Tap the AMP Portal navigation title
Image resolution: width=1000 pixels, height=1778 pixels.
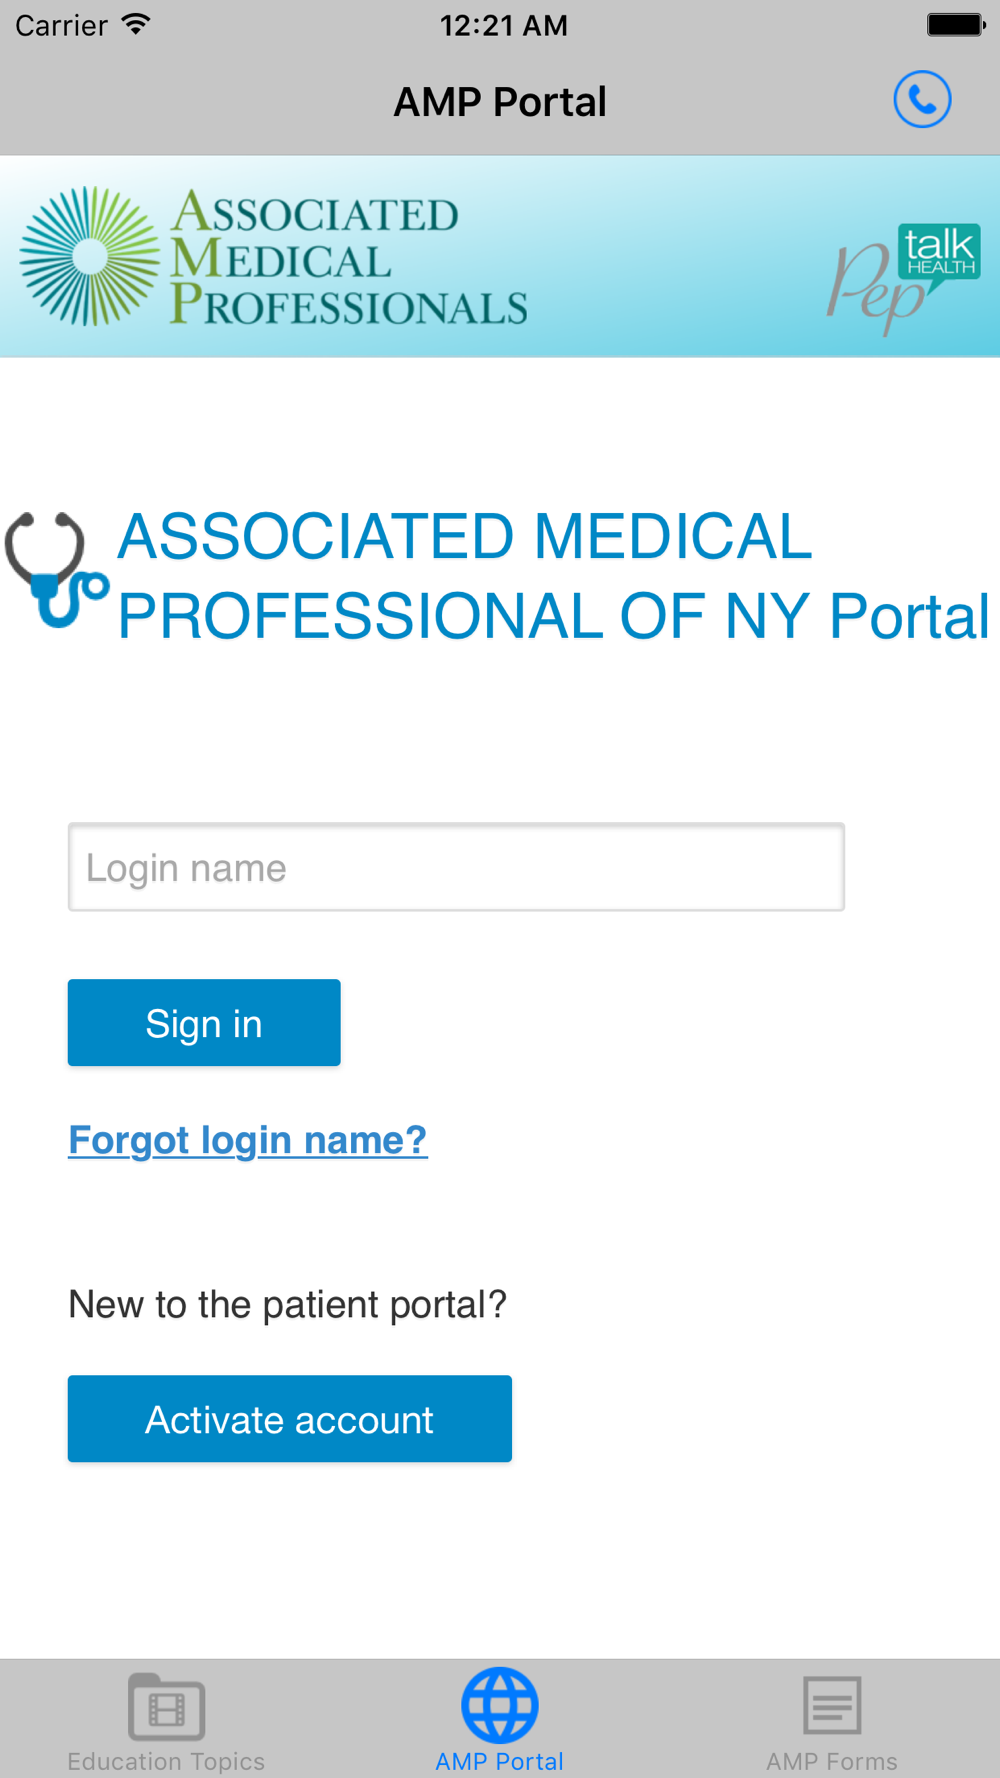point(500,102)
